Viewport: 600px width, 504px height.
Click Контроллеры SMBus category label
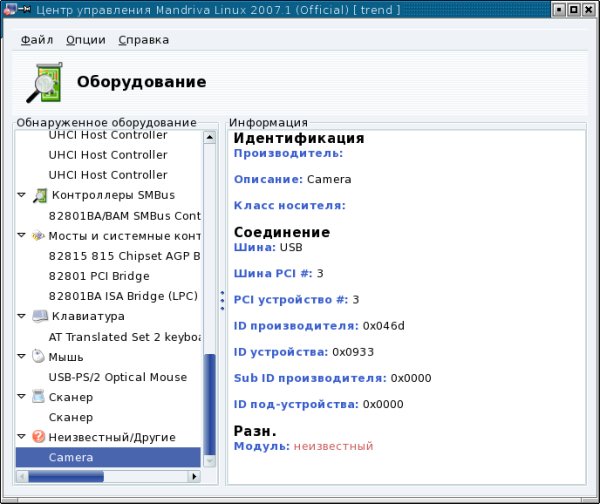tap(113, 195)
